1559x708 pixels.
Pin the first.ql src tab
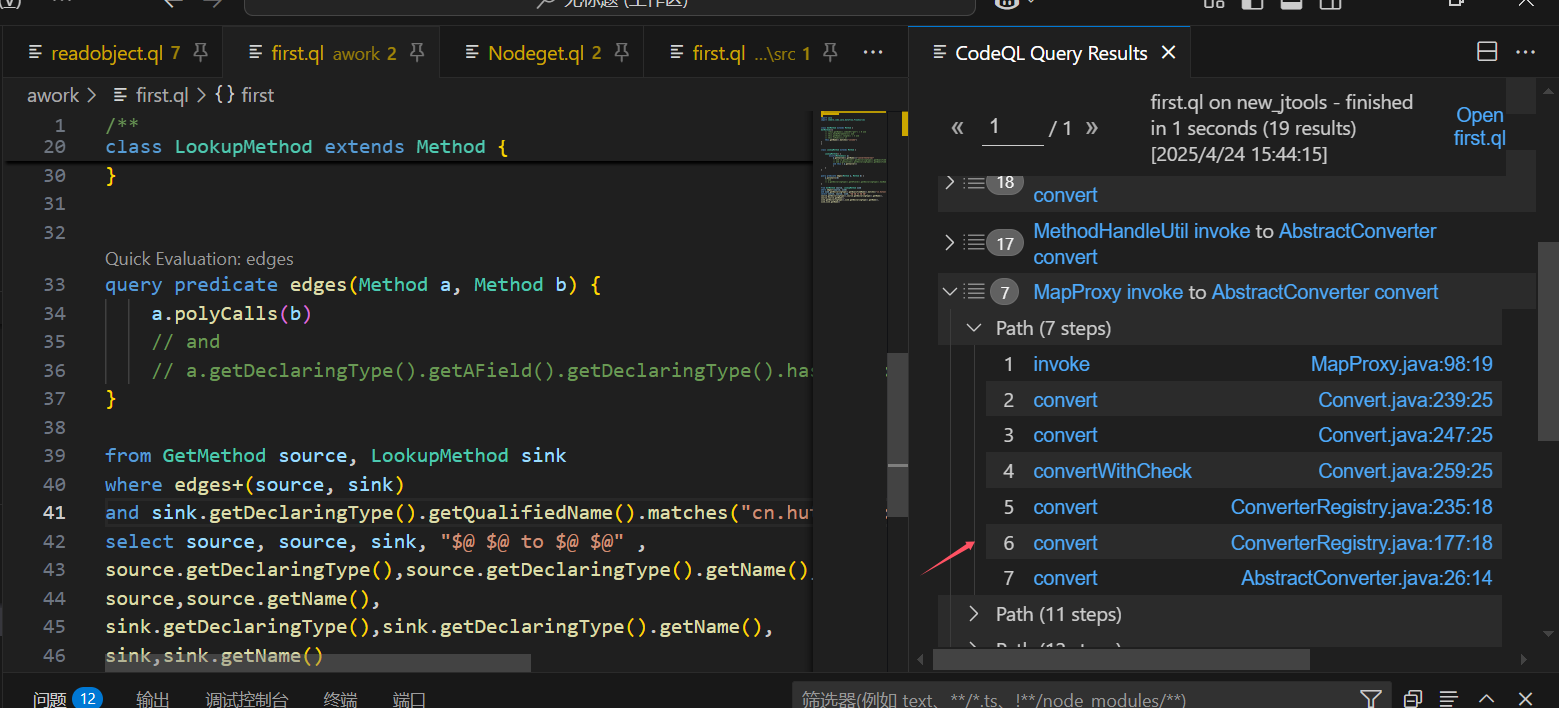click(x=831, y=52)
